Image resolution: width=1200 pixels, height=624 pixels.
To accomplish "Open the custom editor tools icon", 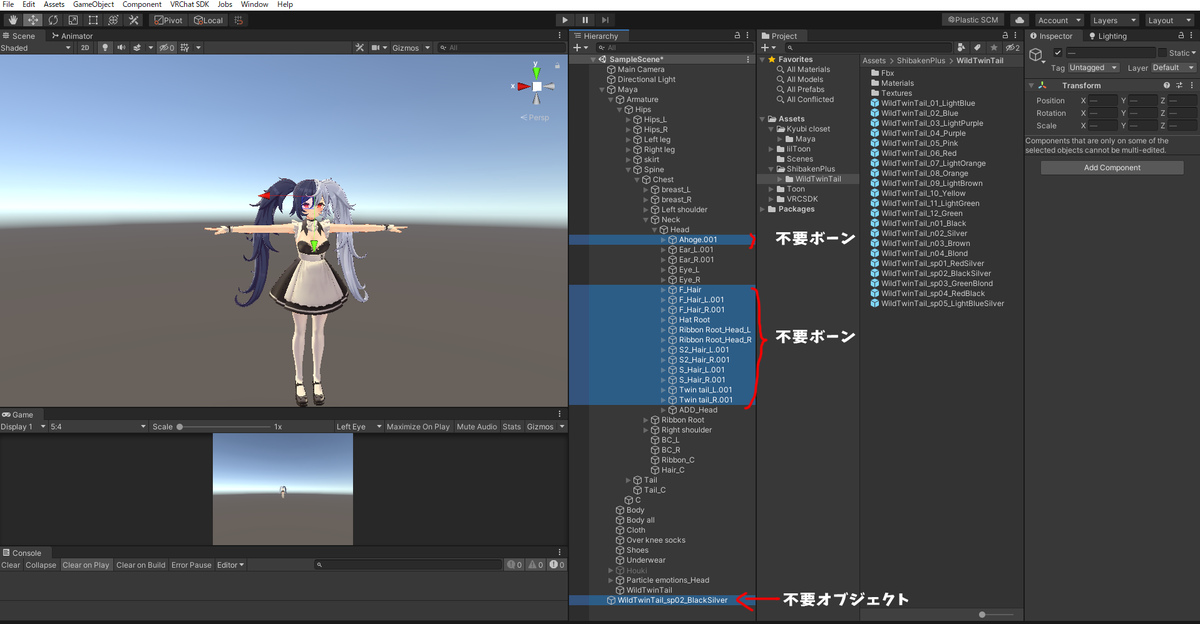I will coord(134,20).
